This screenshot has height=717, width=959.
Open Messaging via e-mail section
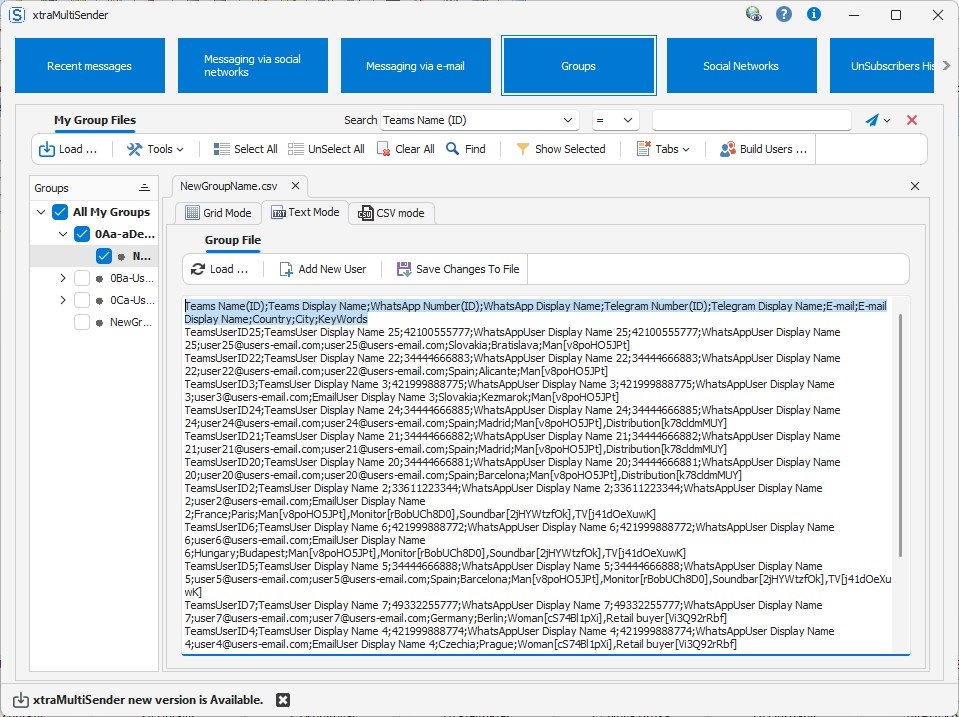point(416,65)
